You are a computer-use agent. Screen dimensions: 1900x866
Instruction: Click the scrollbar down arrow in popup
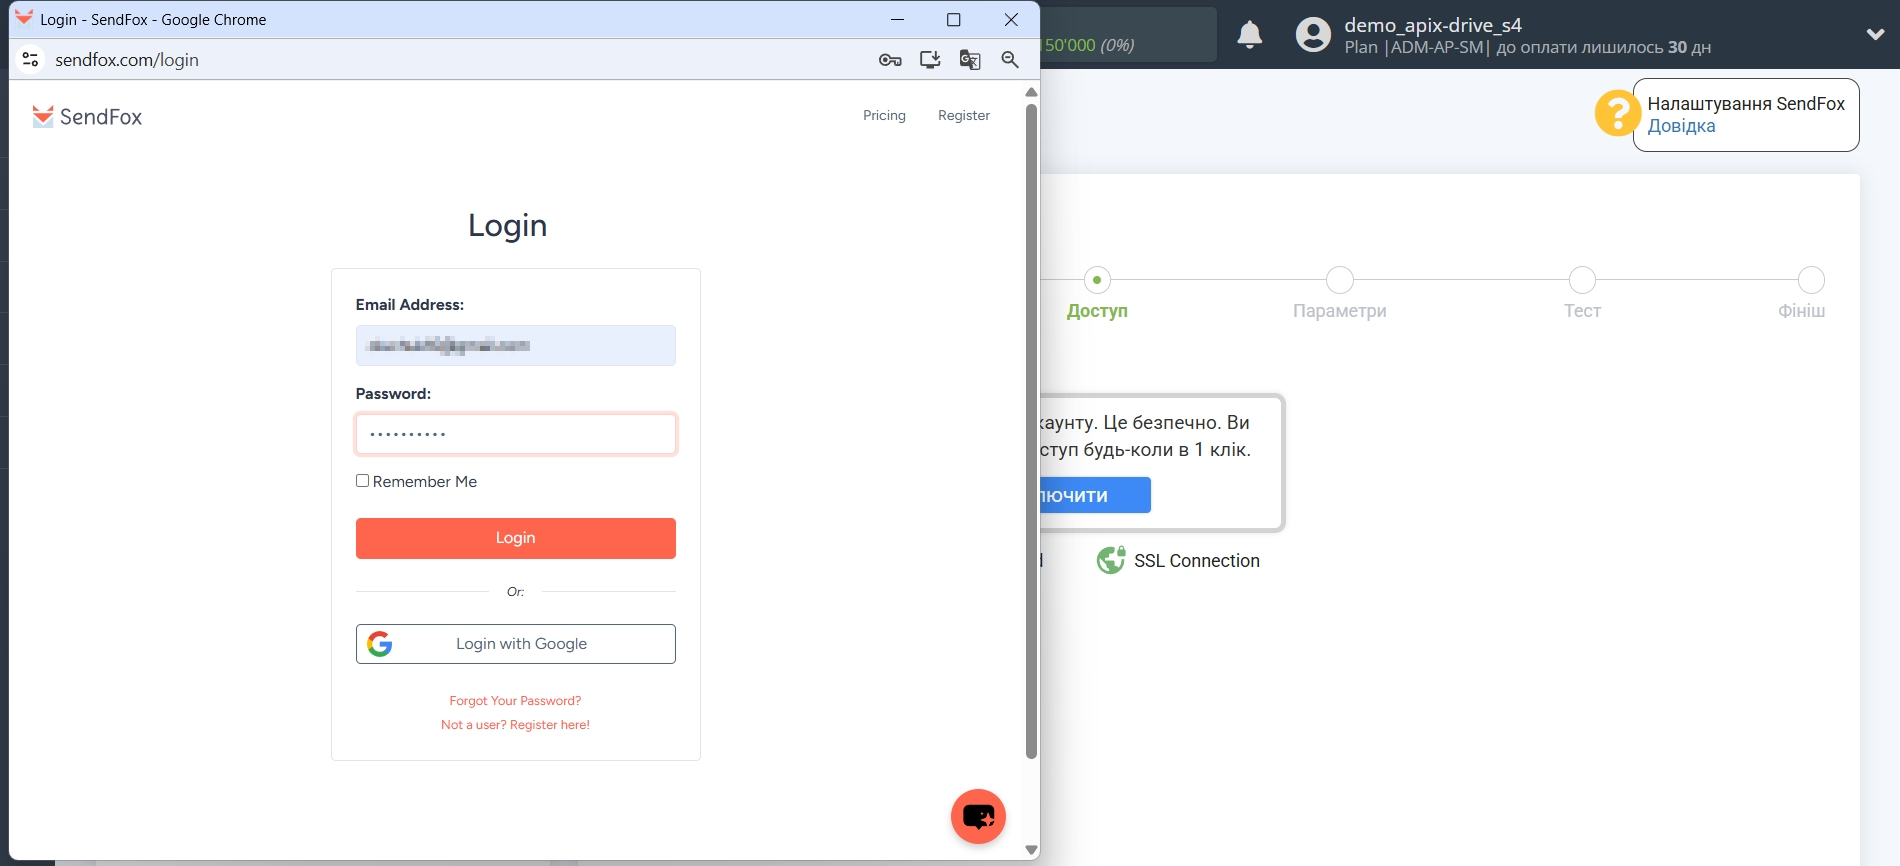pyautogui.click(x=1031, y=850)
